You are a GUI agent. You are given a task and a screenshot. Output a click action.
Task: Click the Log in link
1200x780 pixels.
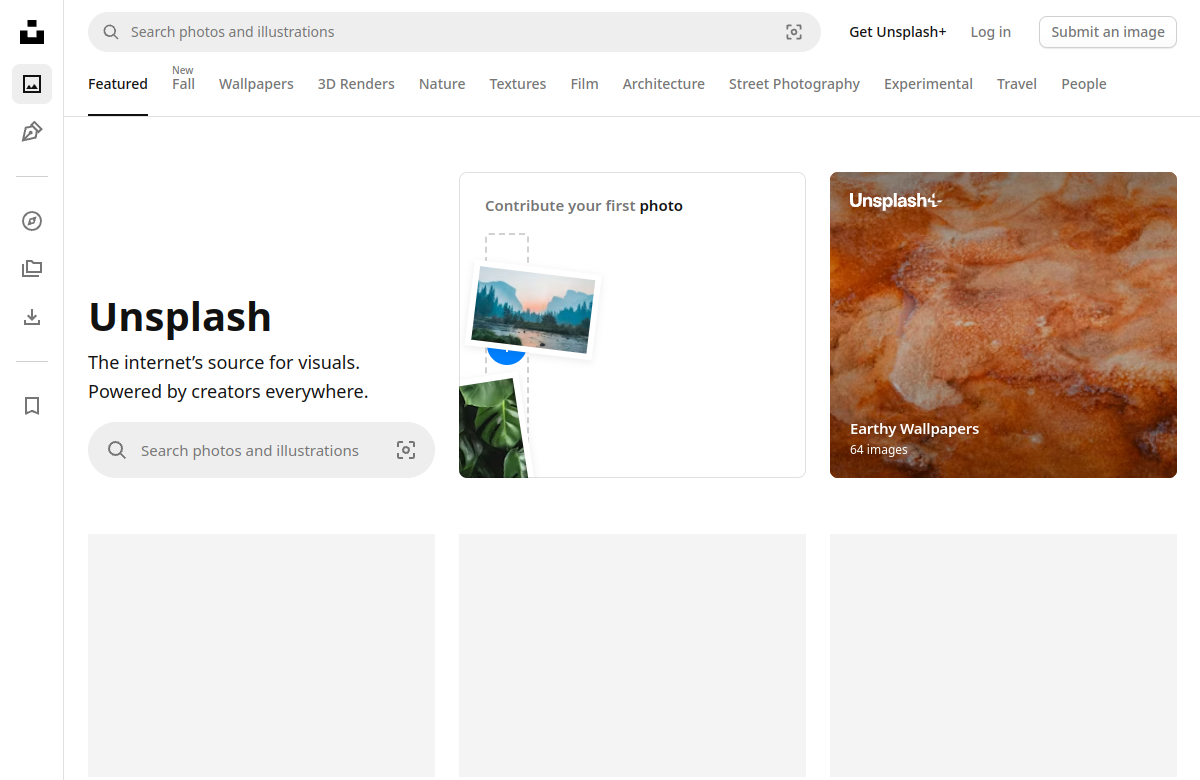pos(991,32)
